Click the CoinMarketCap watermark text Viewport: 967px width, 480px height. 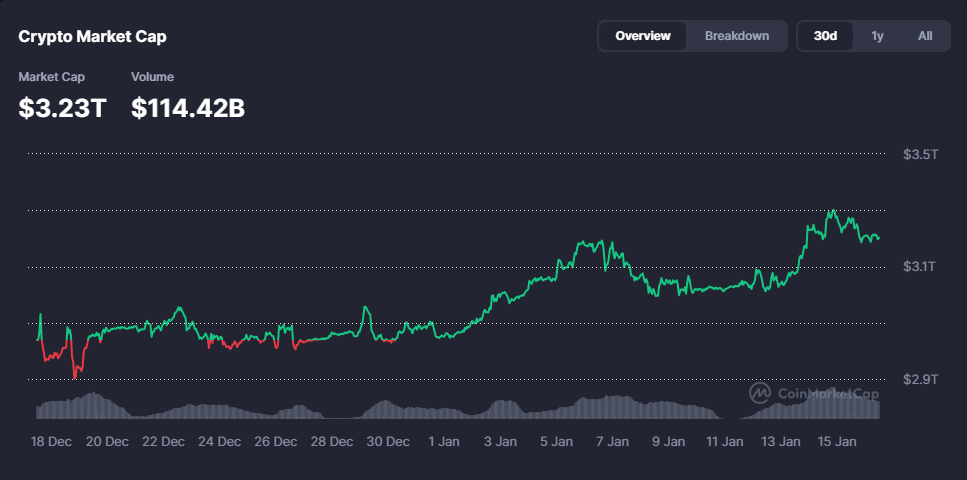826,394
